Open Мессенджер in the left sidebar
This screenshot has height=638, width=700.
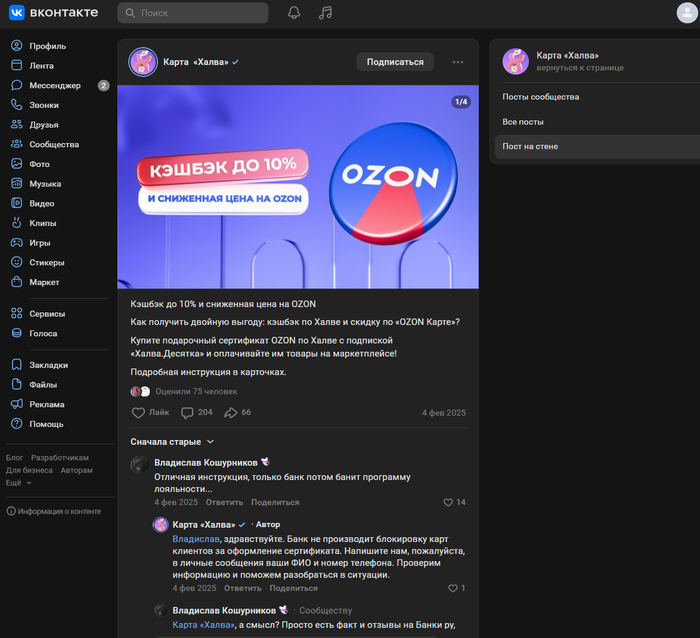point(54,86)
